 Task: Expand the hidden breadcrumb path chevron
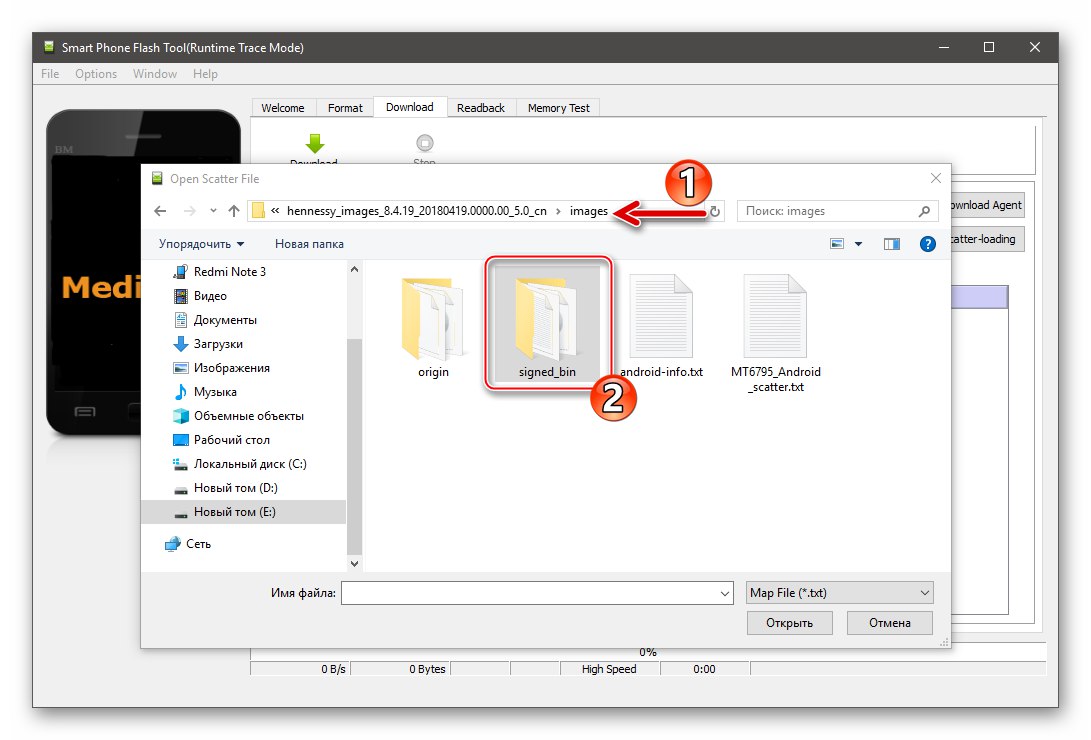276,211
